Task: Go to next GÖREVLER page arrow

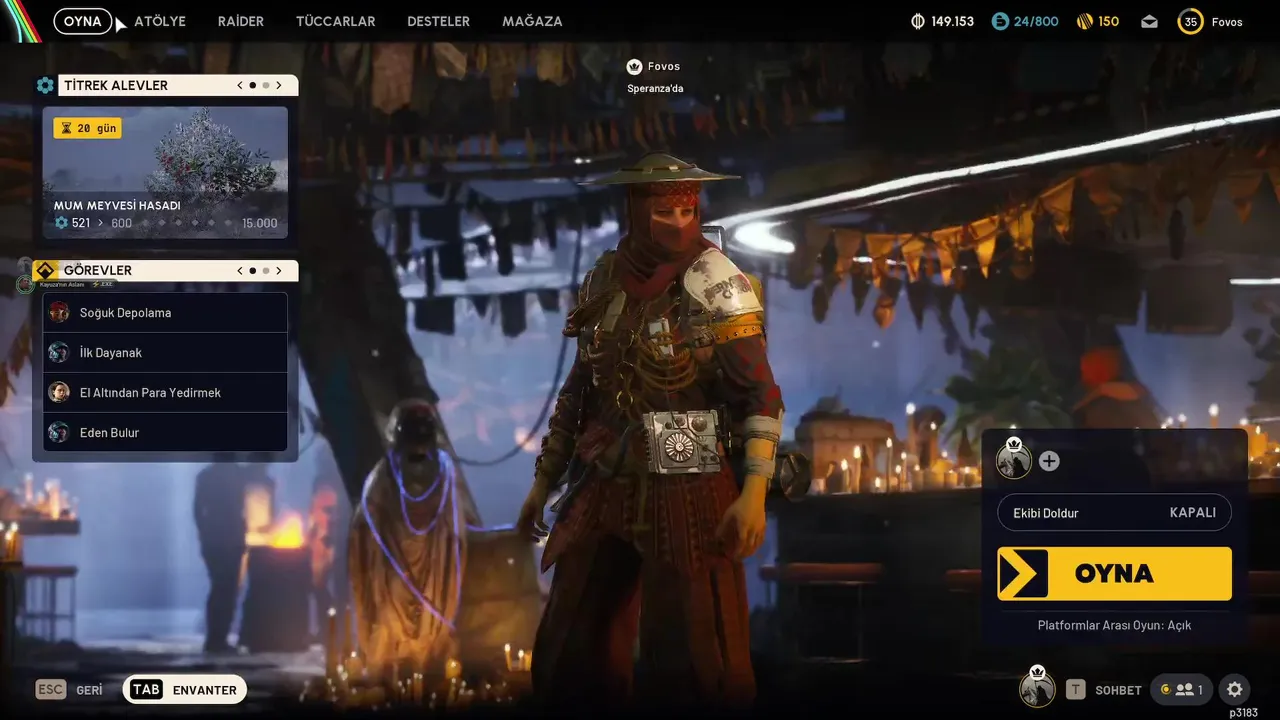Action: coord(279,271)
